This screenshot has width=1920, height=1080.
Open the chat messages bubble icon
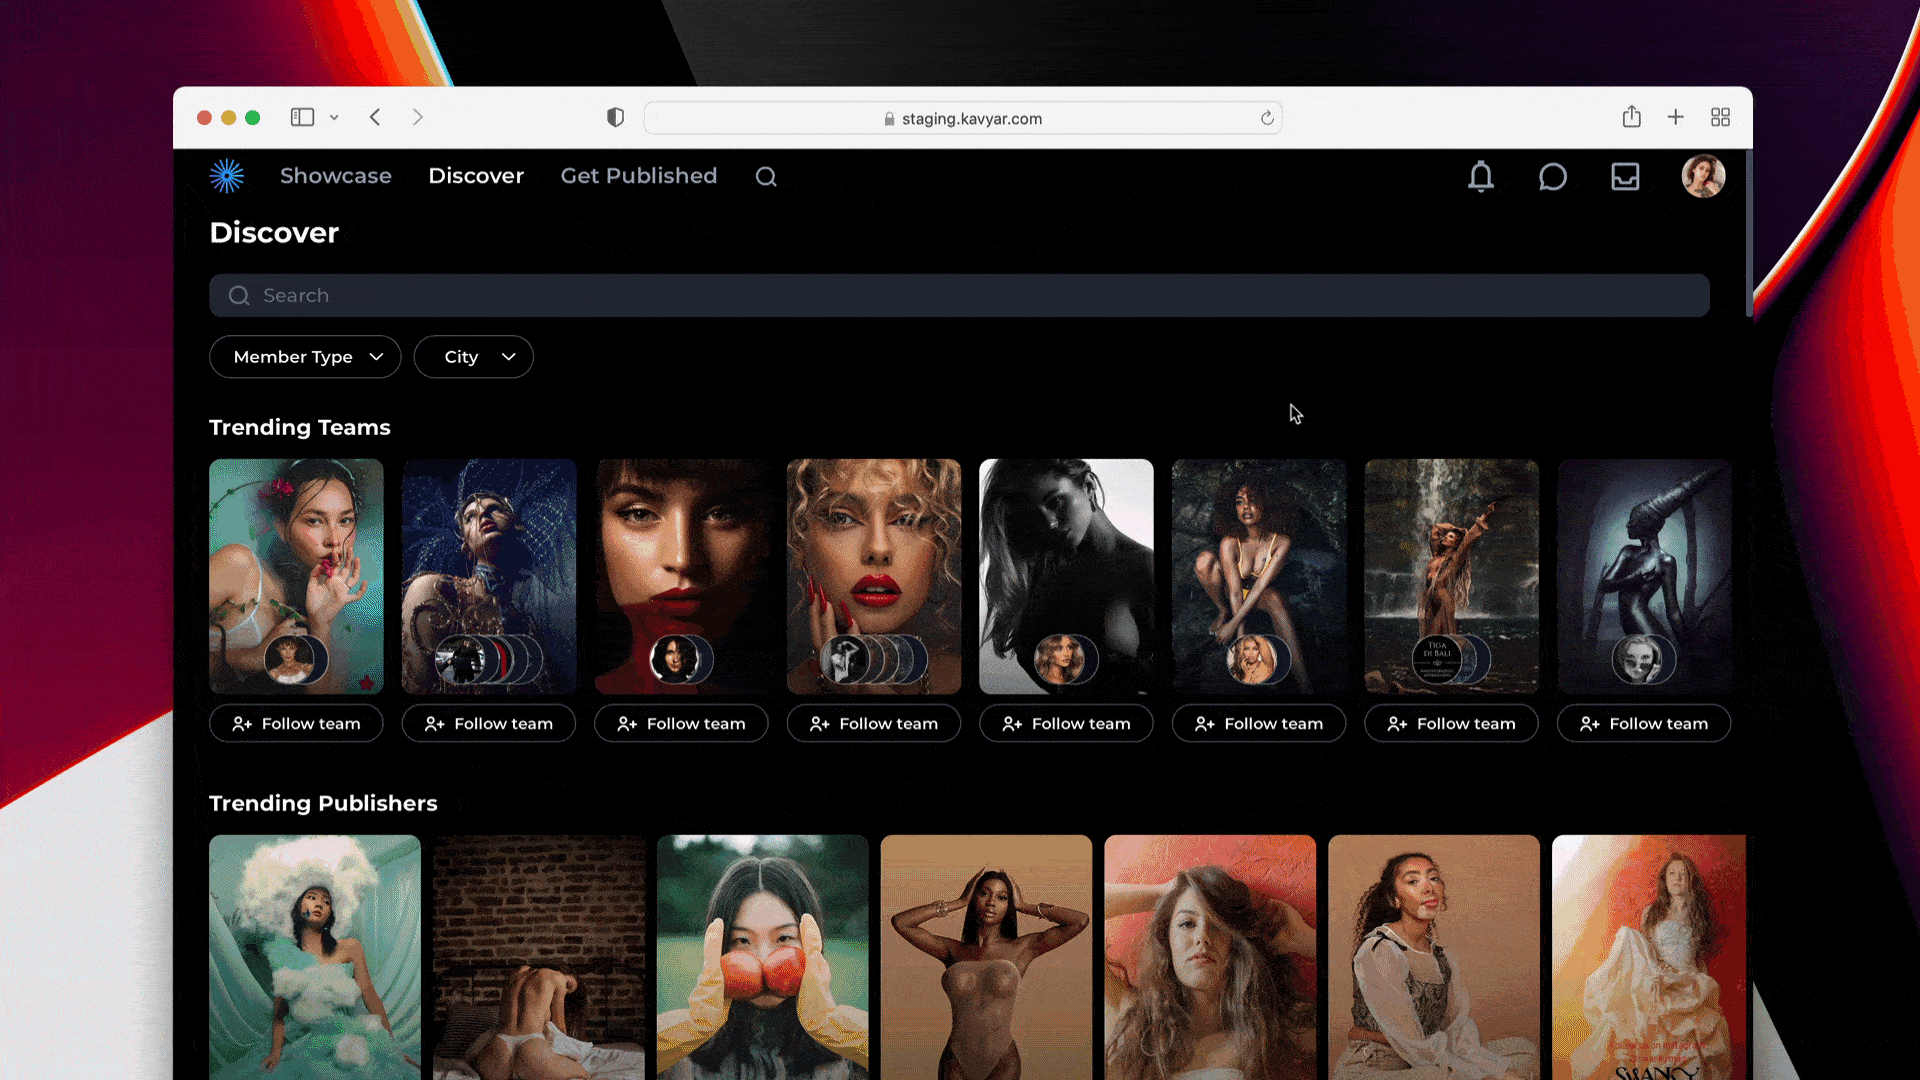[x=1552, y=177]
